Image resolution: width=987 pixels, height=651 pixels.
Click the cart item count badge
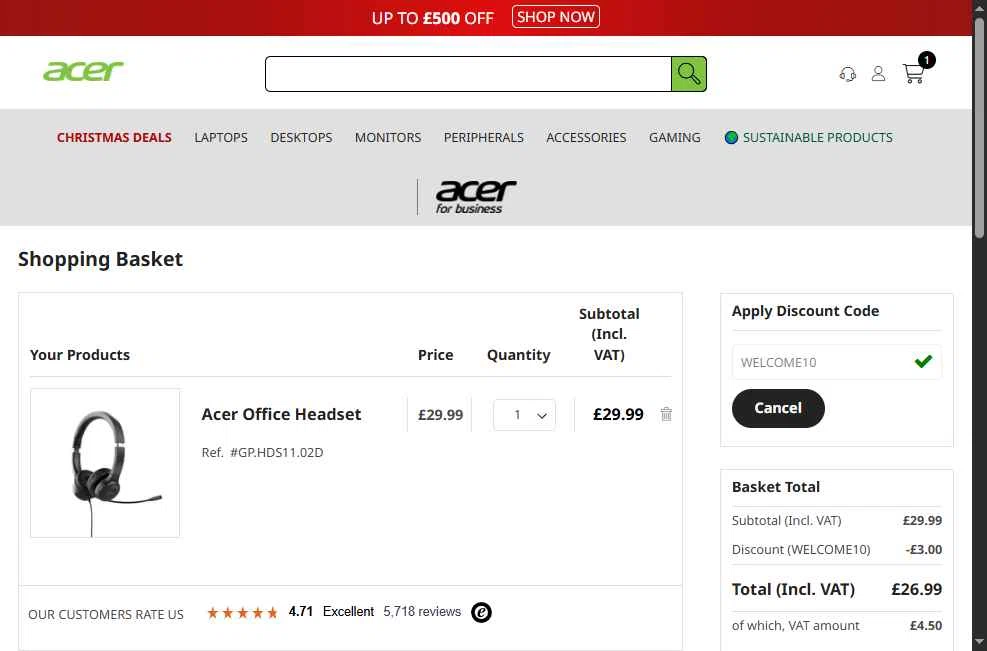click(926, 60)
